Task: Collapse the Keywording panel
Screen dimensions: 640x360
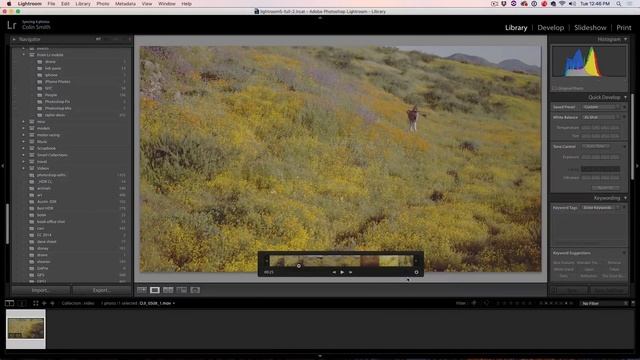Action: point(625,198)
